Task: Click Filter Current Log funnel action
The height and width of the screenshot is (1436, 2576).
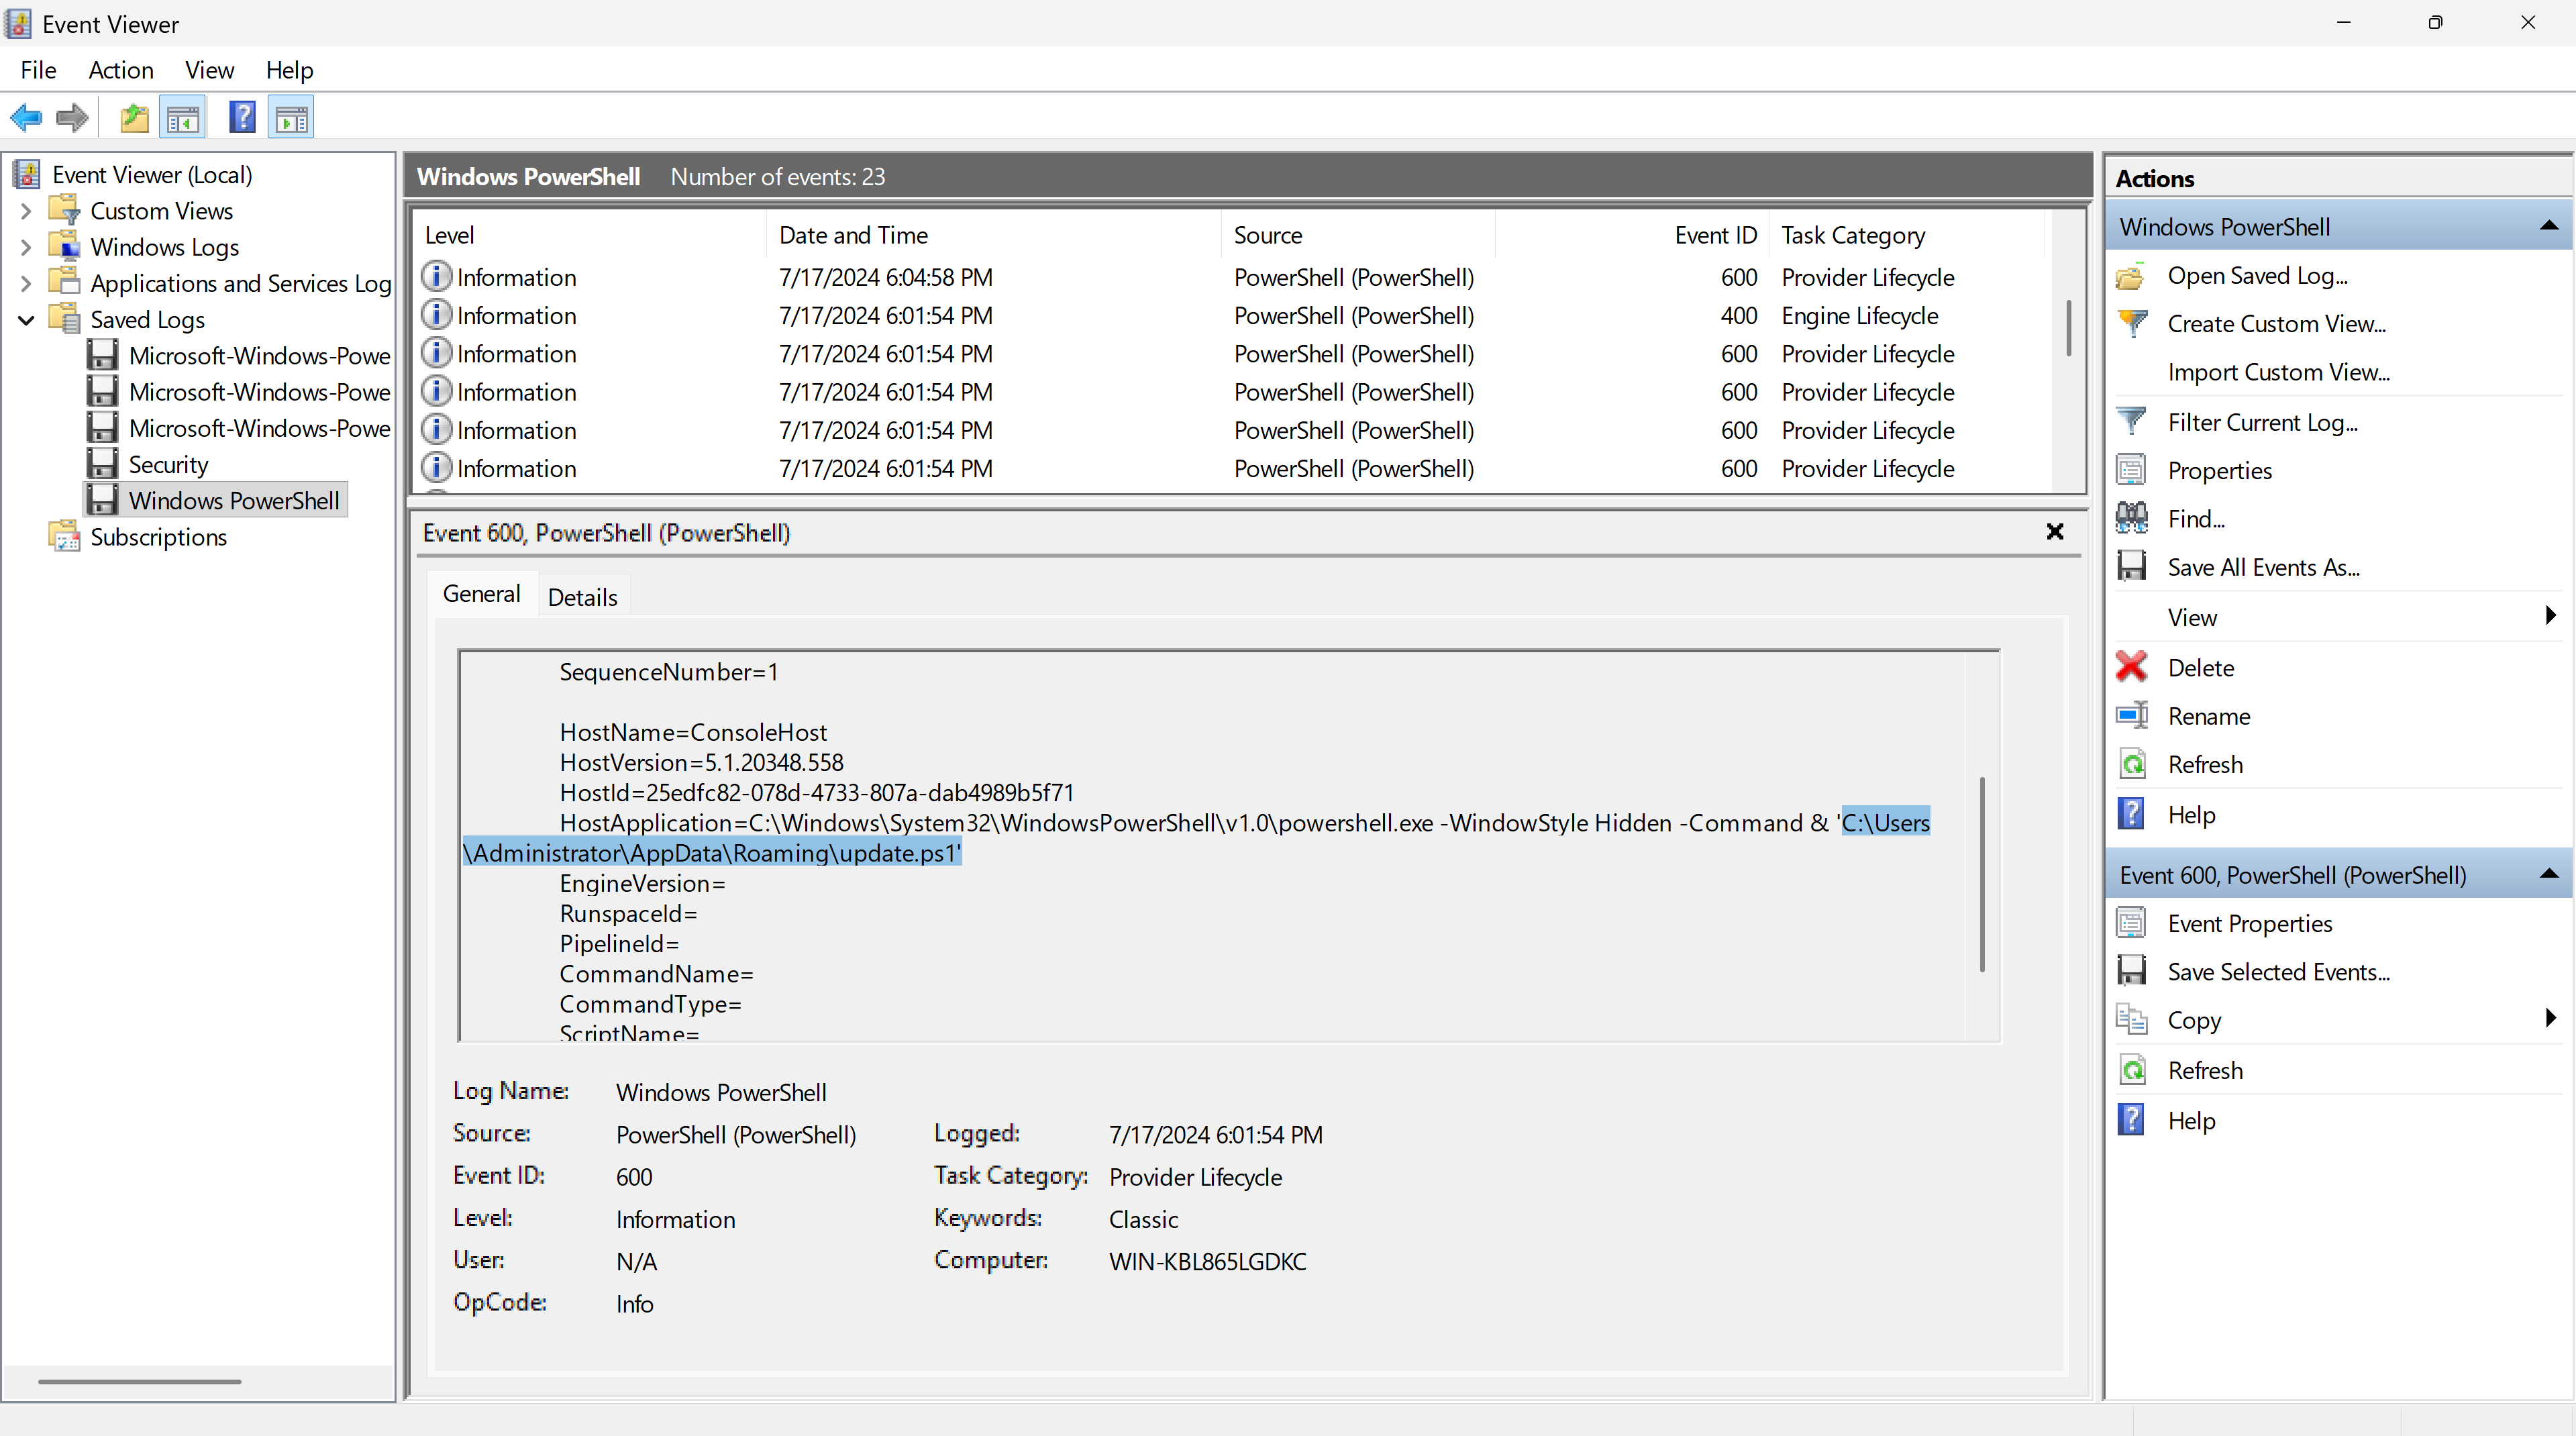Action: tap(2262, 422)
